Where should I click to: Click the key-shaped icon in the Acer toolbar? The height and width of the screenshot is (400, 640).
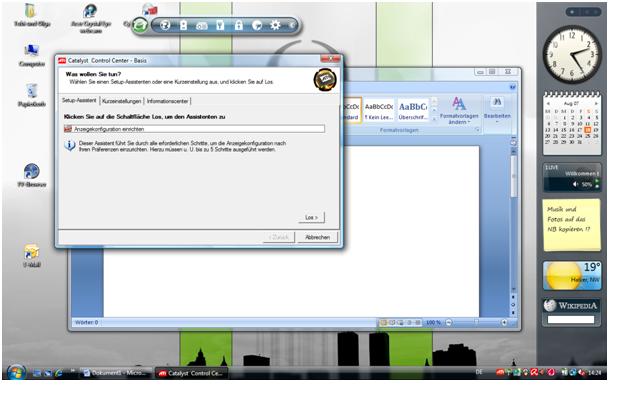[220, 25]
